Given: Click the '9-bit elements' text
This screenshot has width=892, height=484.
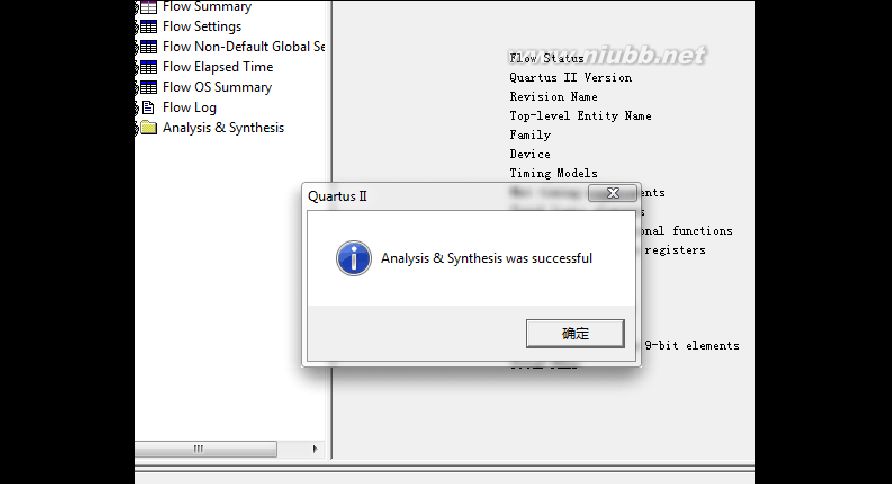Looking at the screenshot, I should [692, 346].
